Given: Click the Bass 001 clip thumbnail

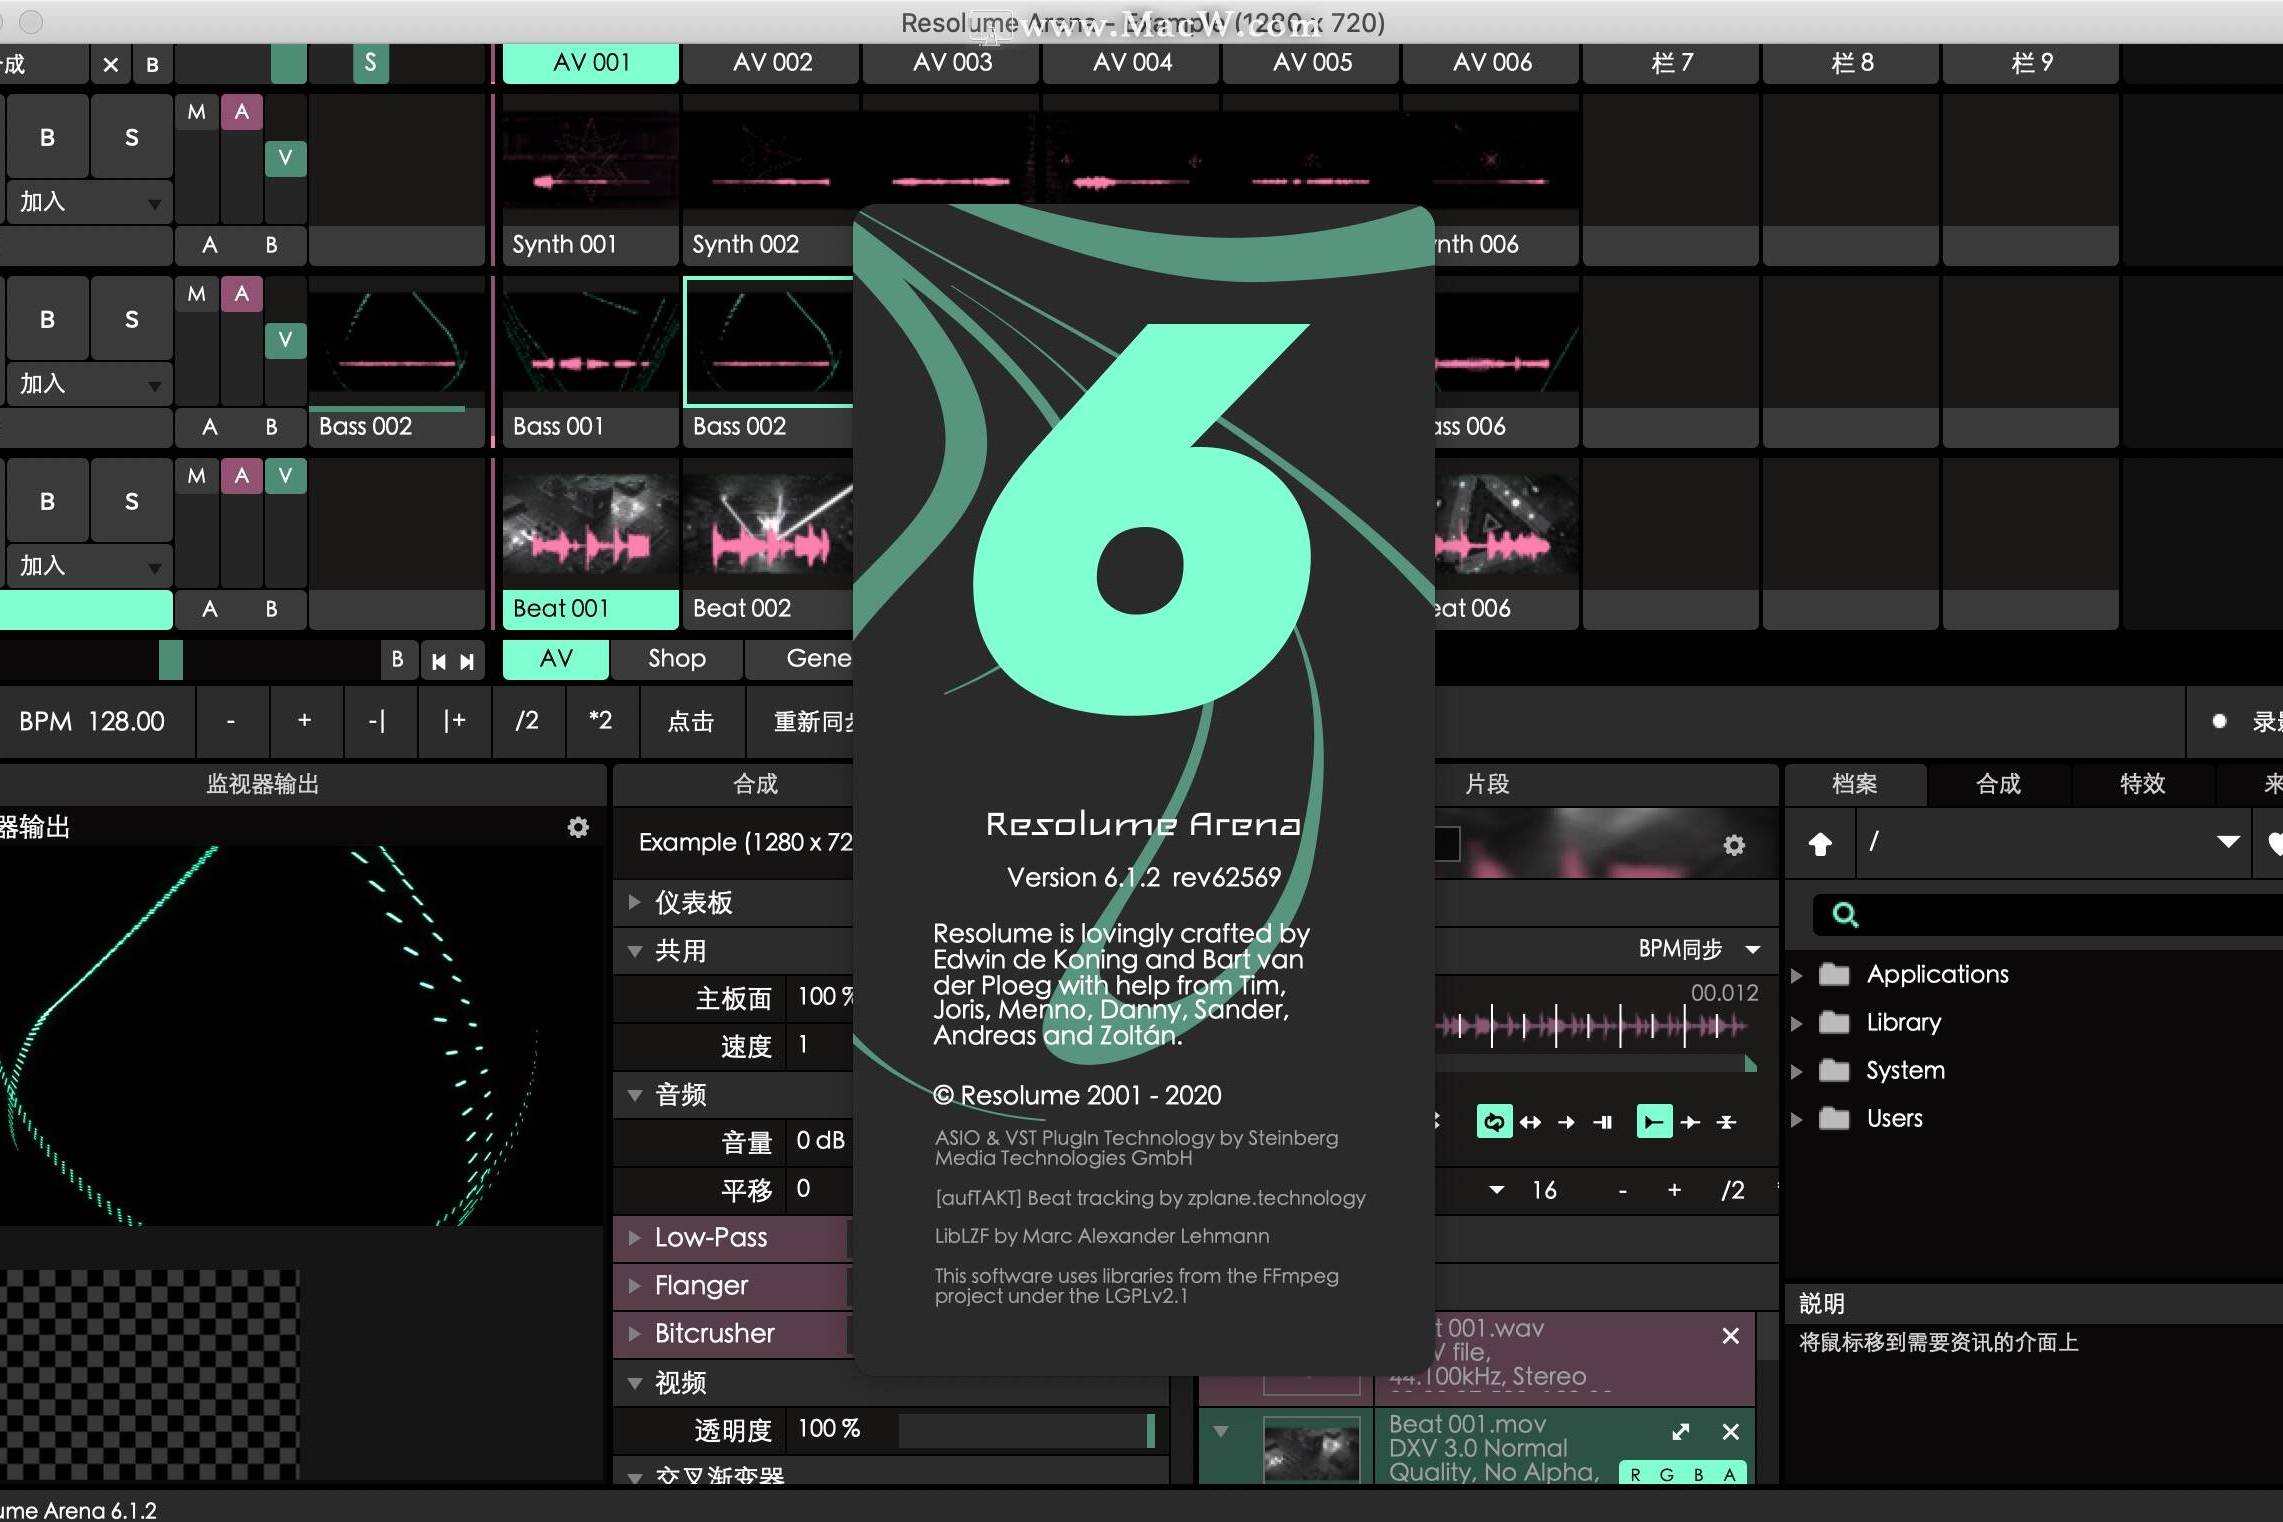Looking at the screenshot, I should tap(590, 344).
